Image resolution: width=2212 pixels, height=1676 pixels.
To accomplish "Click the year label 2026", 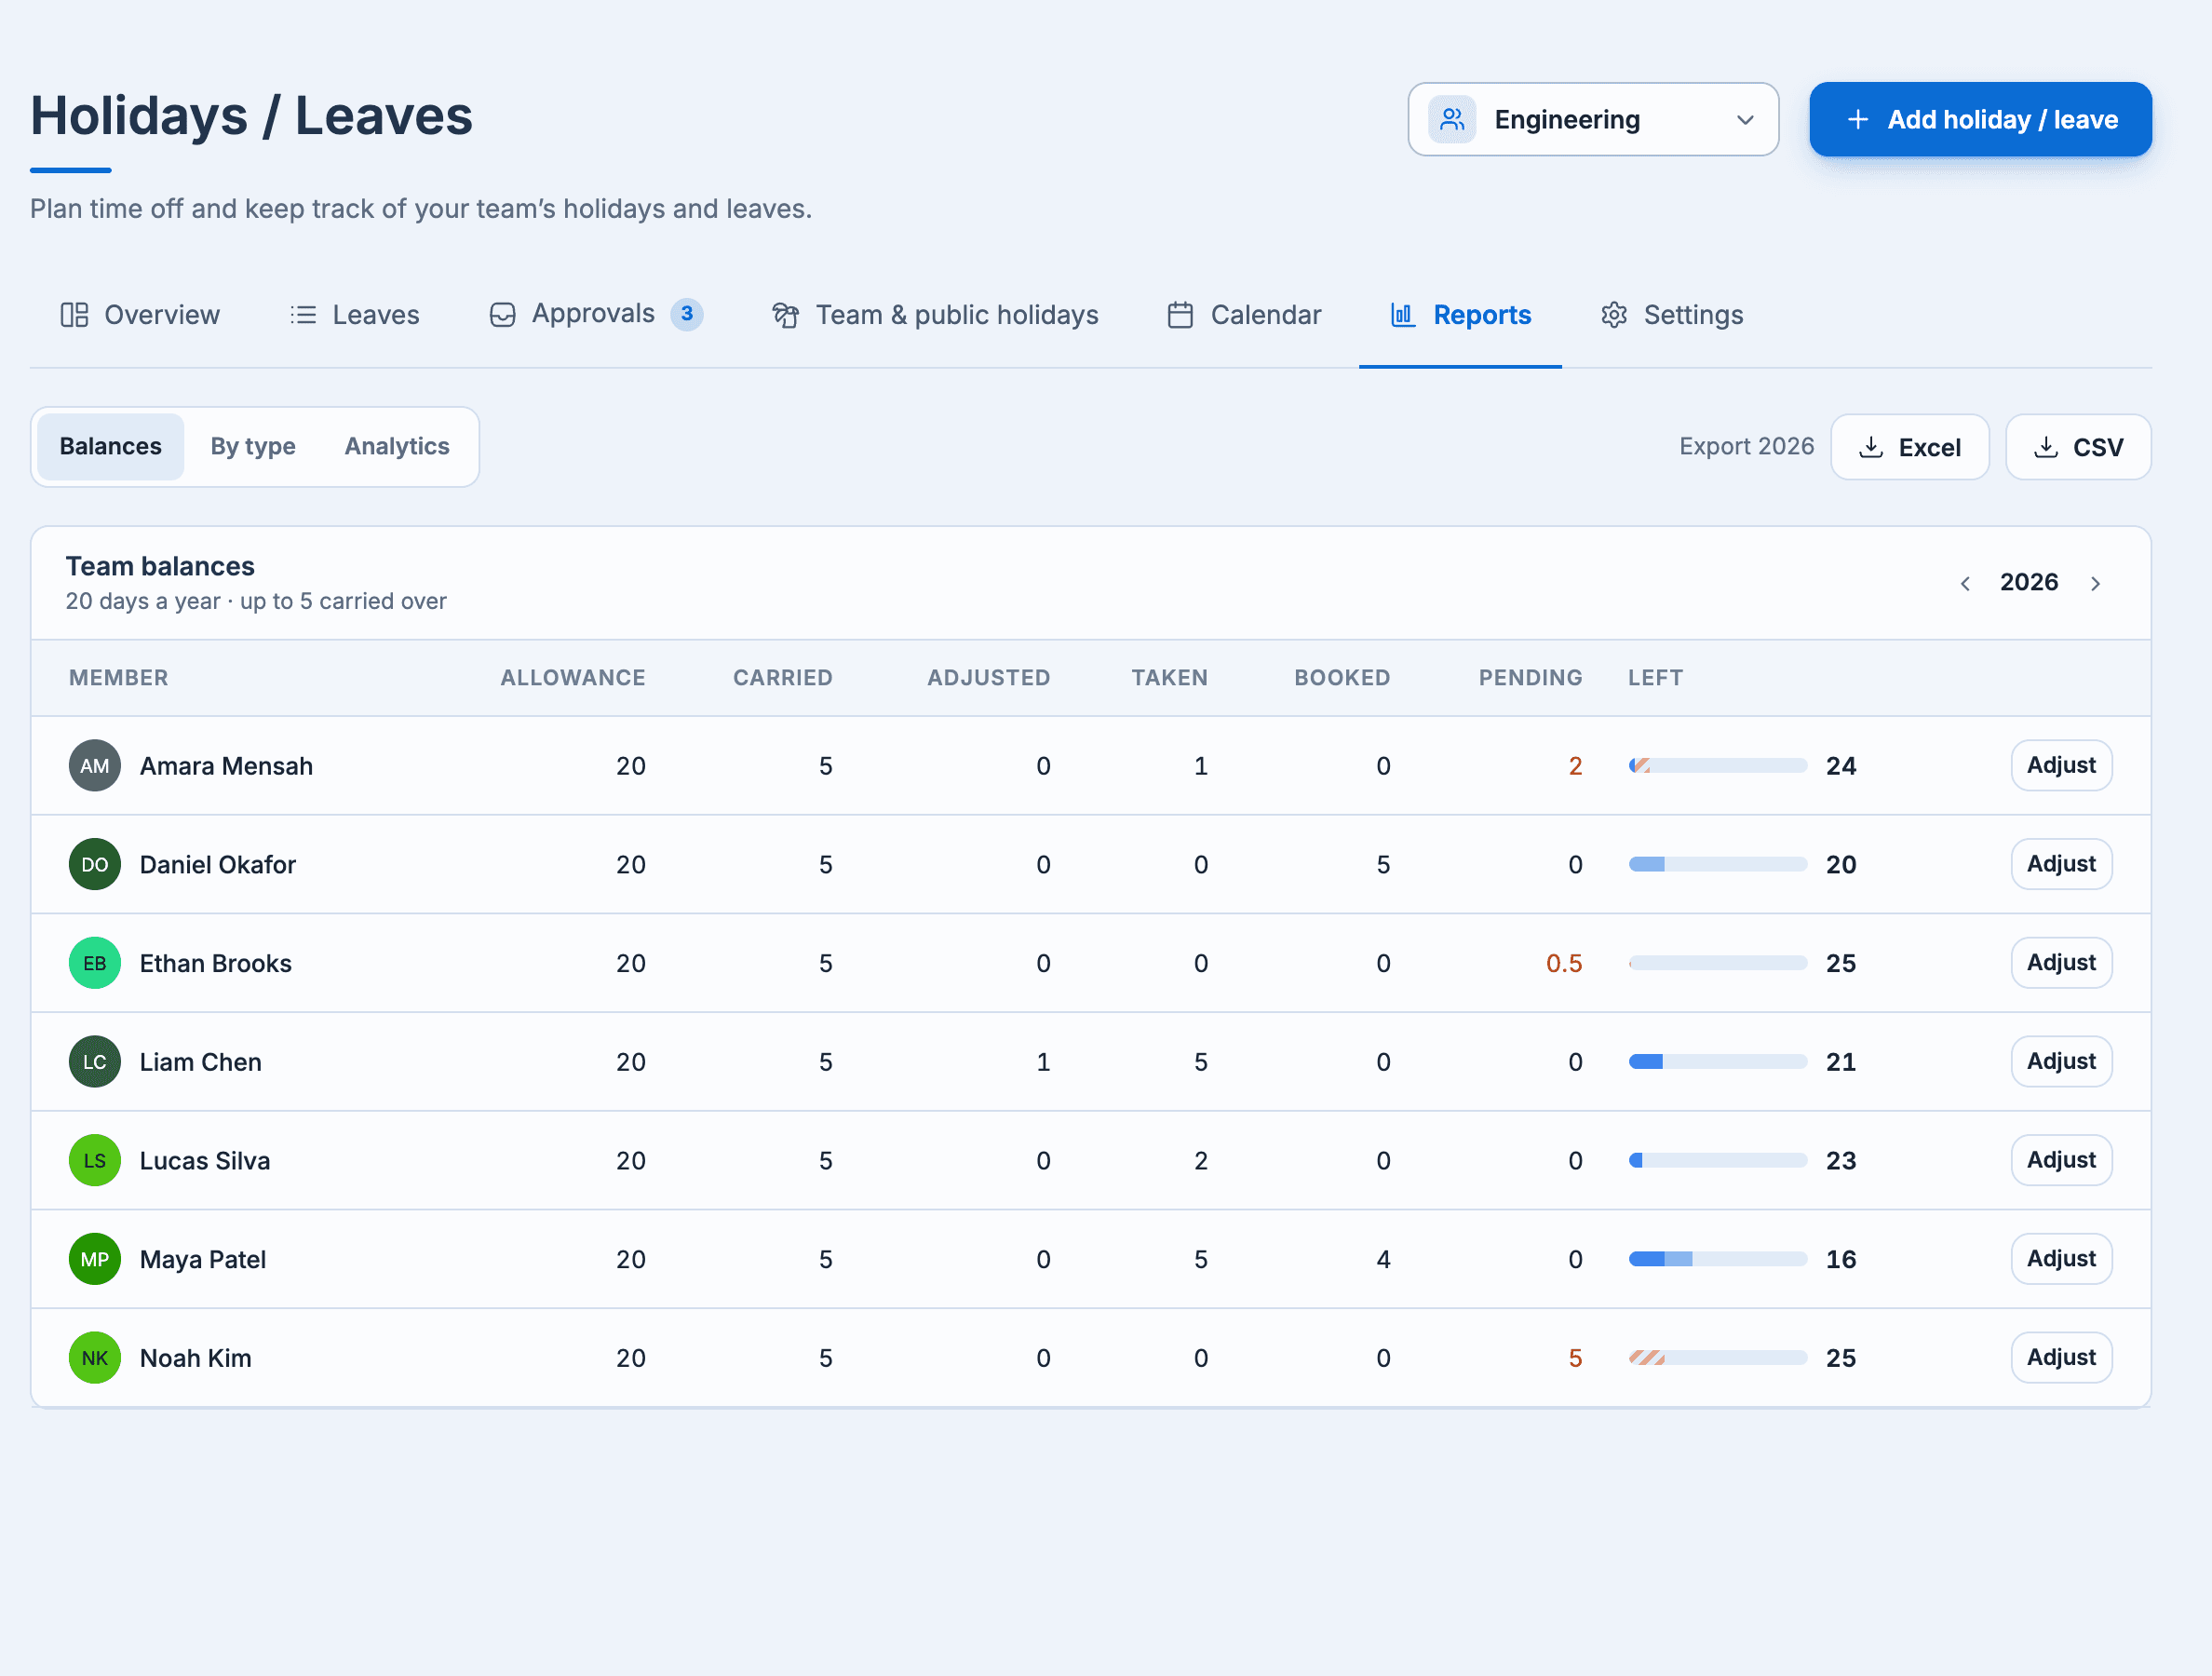I will click(x=2029, y=582).
